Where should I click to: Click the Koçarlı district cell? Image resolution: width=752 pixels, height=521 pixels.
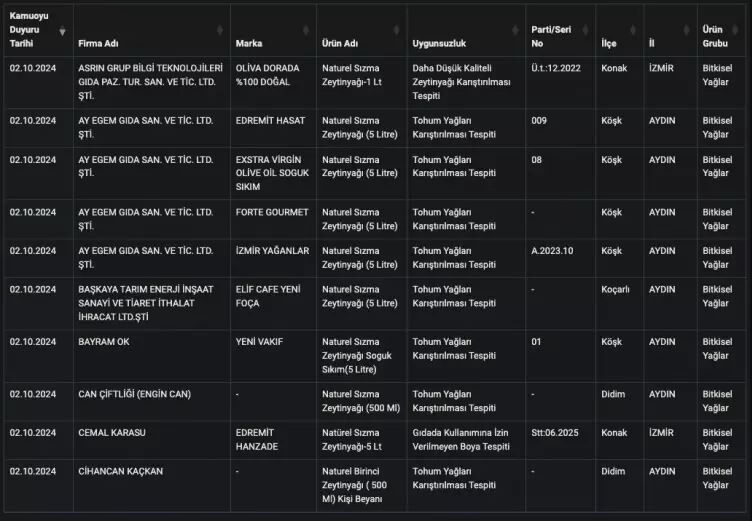615,290
